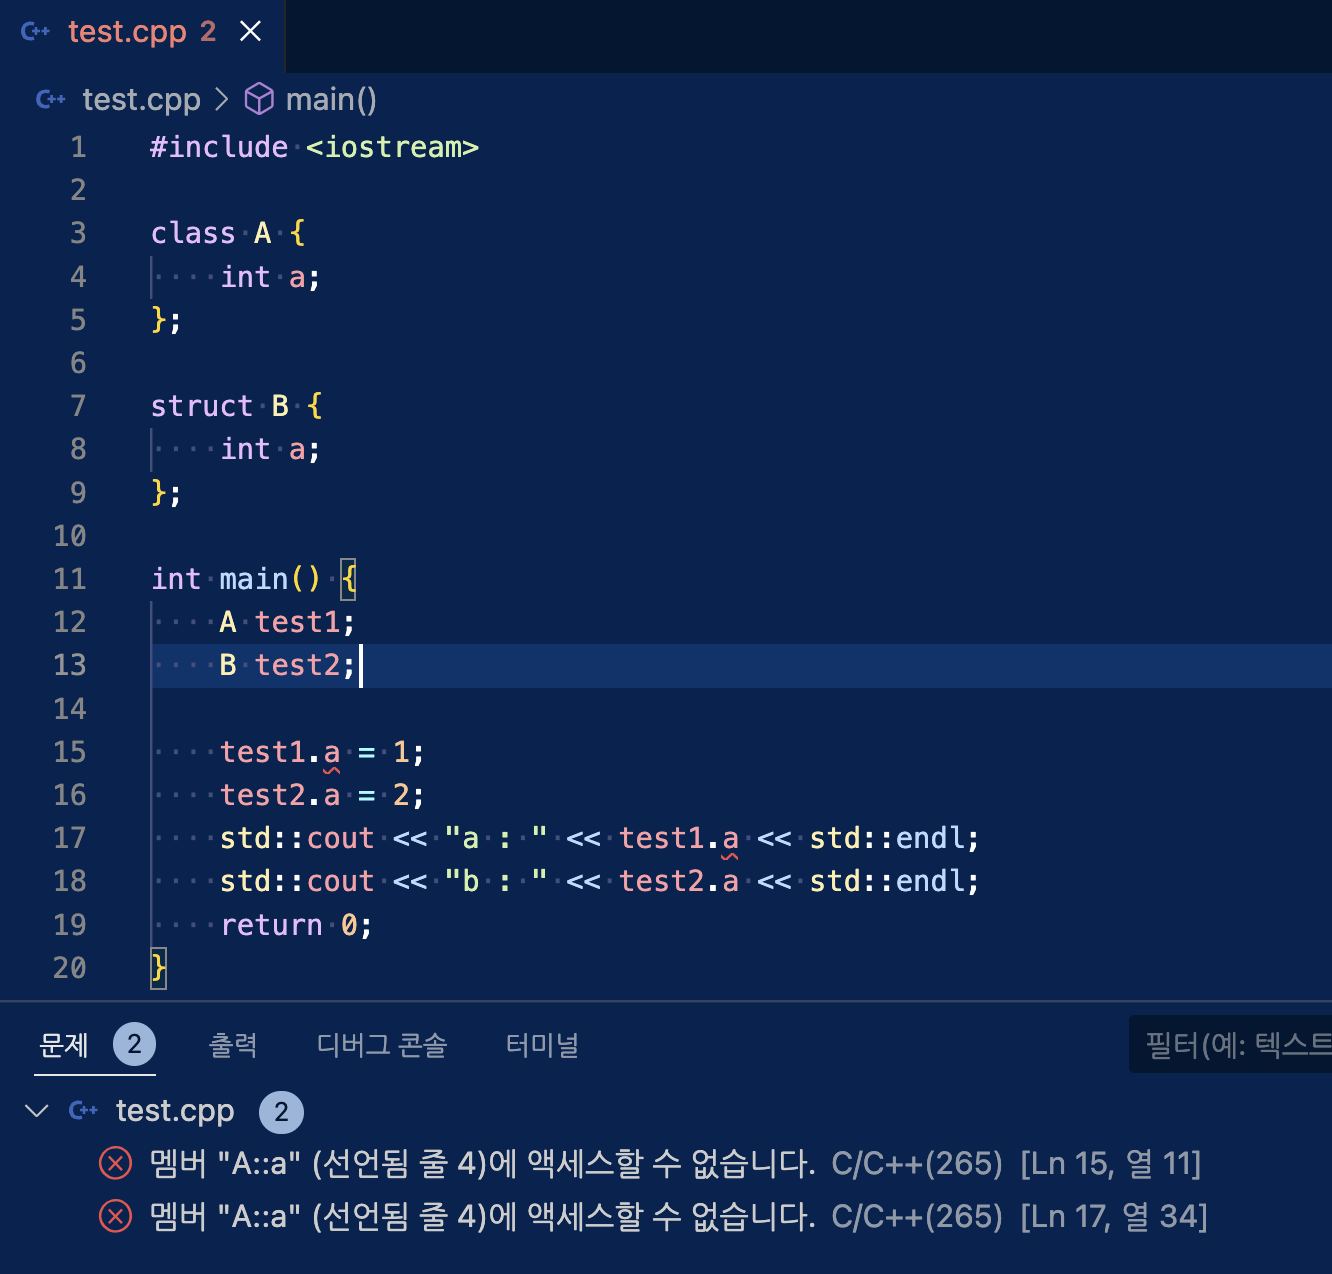Click line number 11 in the gutter
The image size is (1332, 1274).
[70, 580]
